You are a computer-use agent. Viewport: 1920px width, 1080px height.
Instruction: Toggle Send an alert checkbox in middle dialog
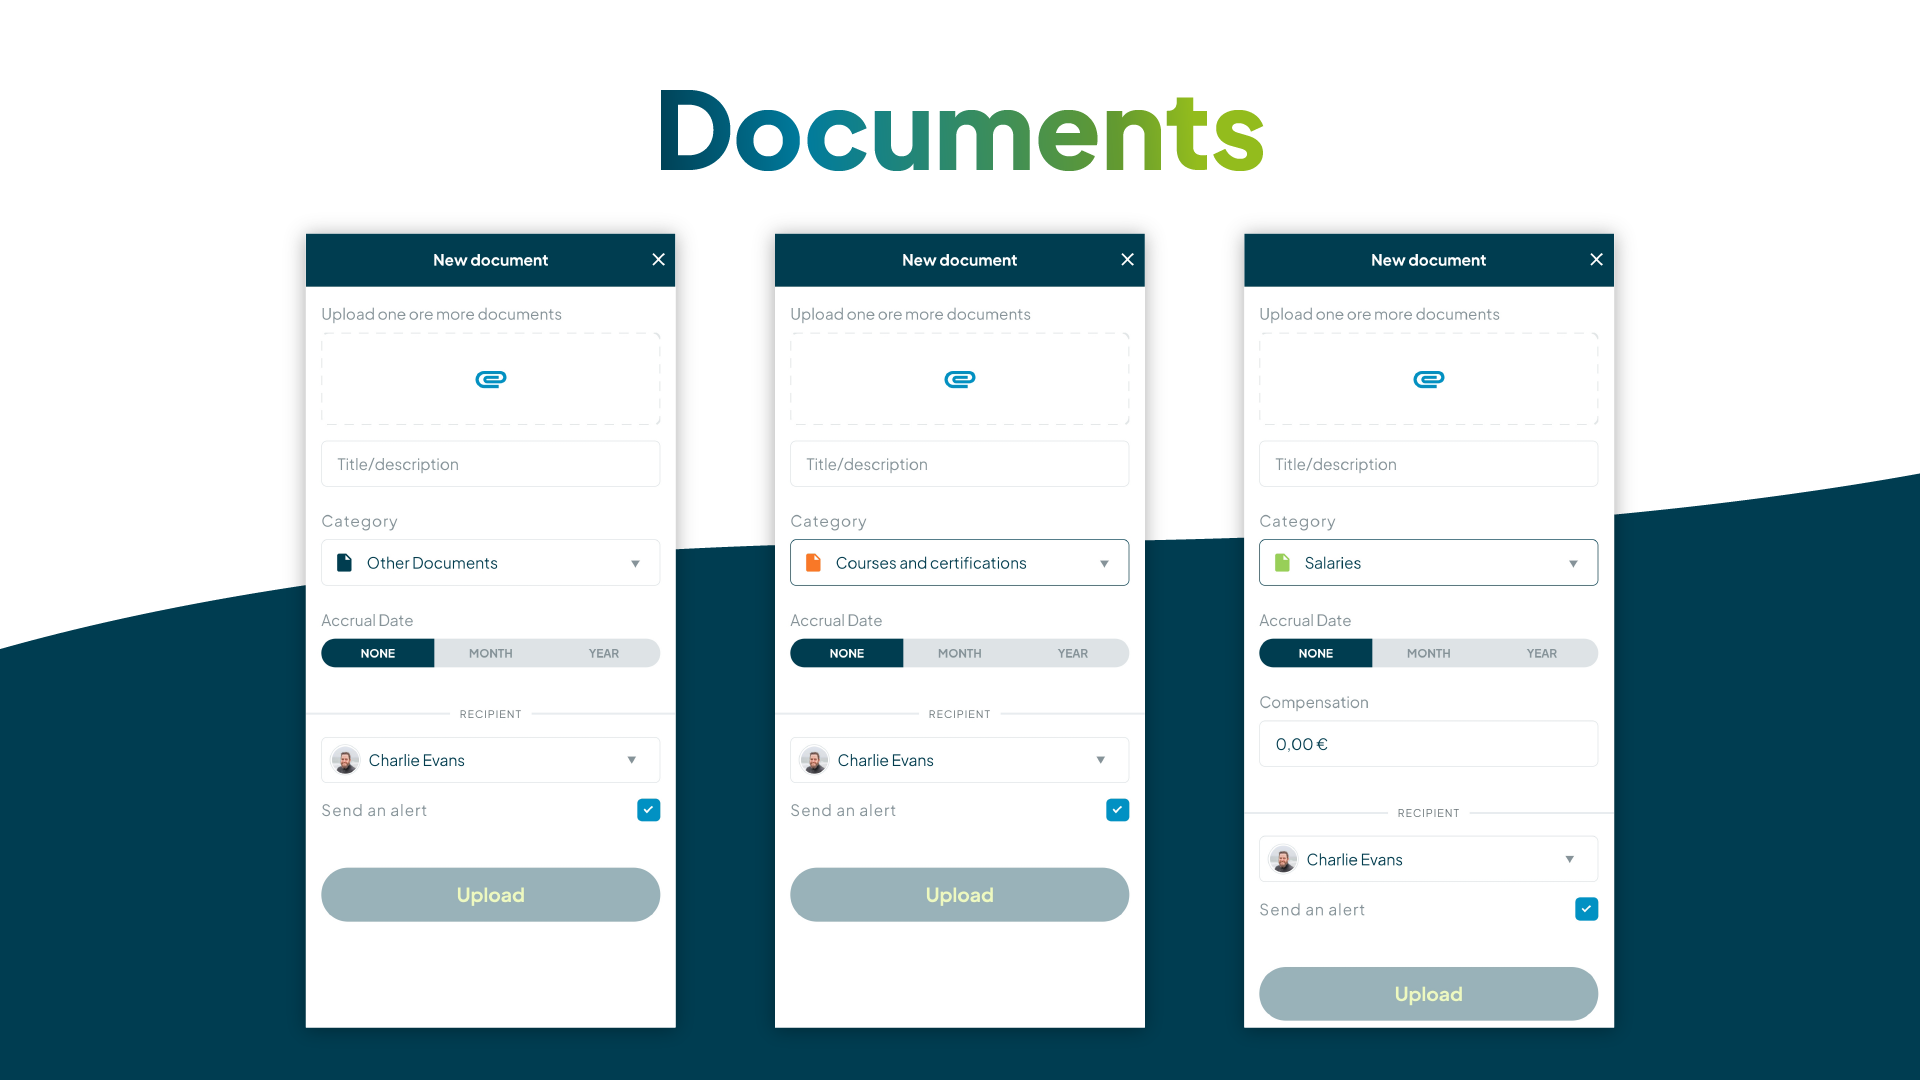coord(1117,810)
